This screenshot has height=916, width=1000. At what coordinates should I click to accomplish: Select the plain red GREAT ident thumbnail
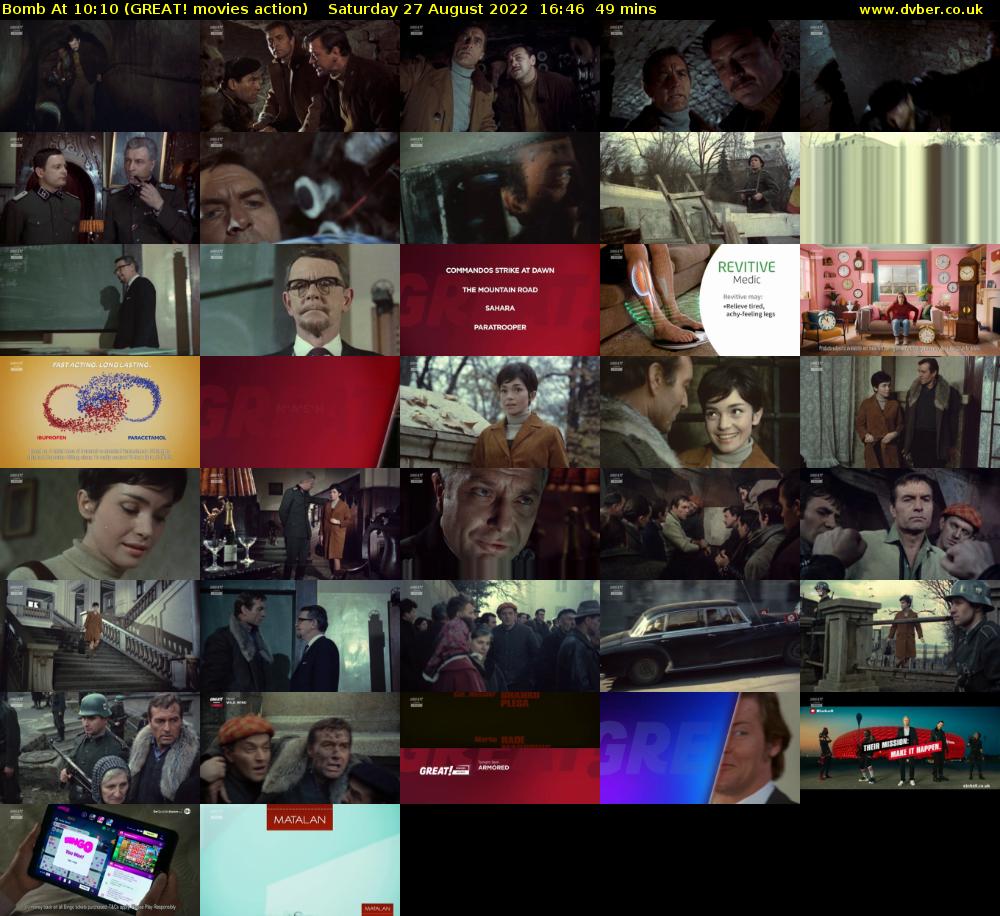300,412
